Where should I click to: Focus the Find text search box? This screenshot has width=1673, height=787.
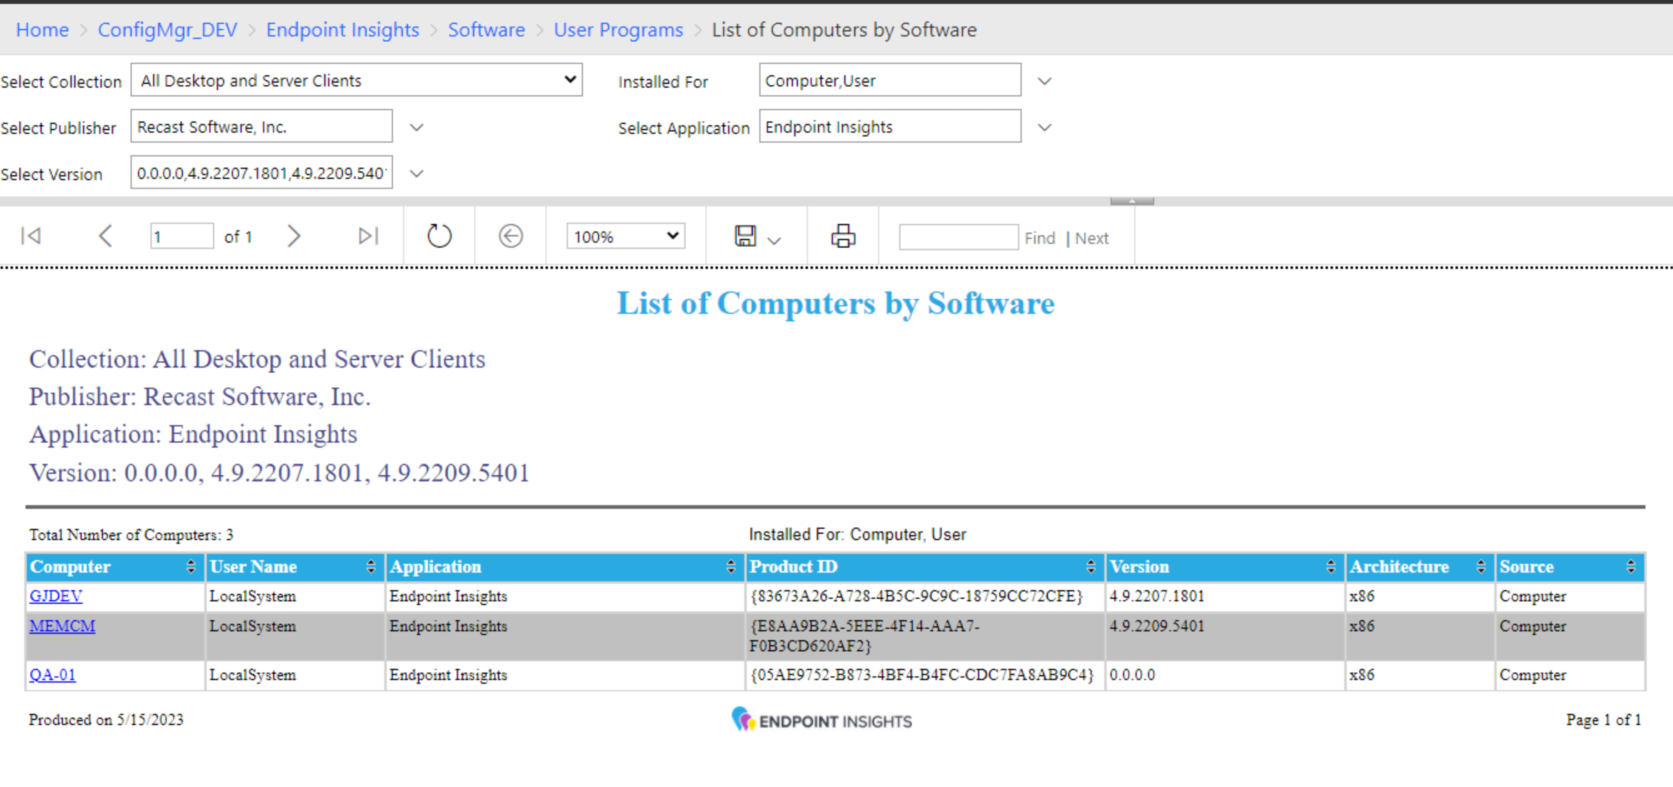click(957, 237)
